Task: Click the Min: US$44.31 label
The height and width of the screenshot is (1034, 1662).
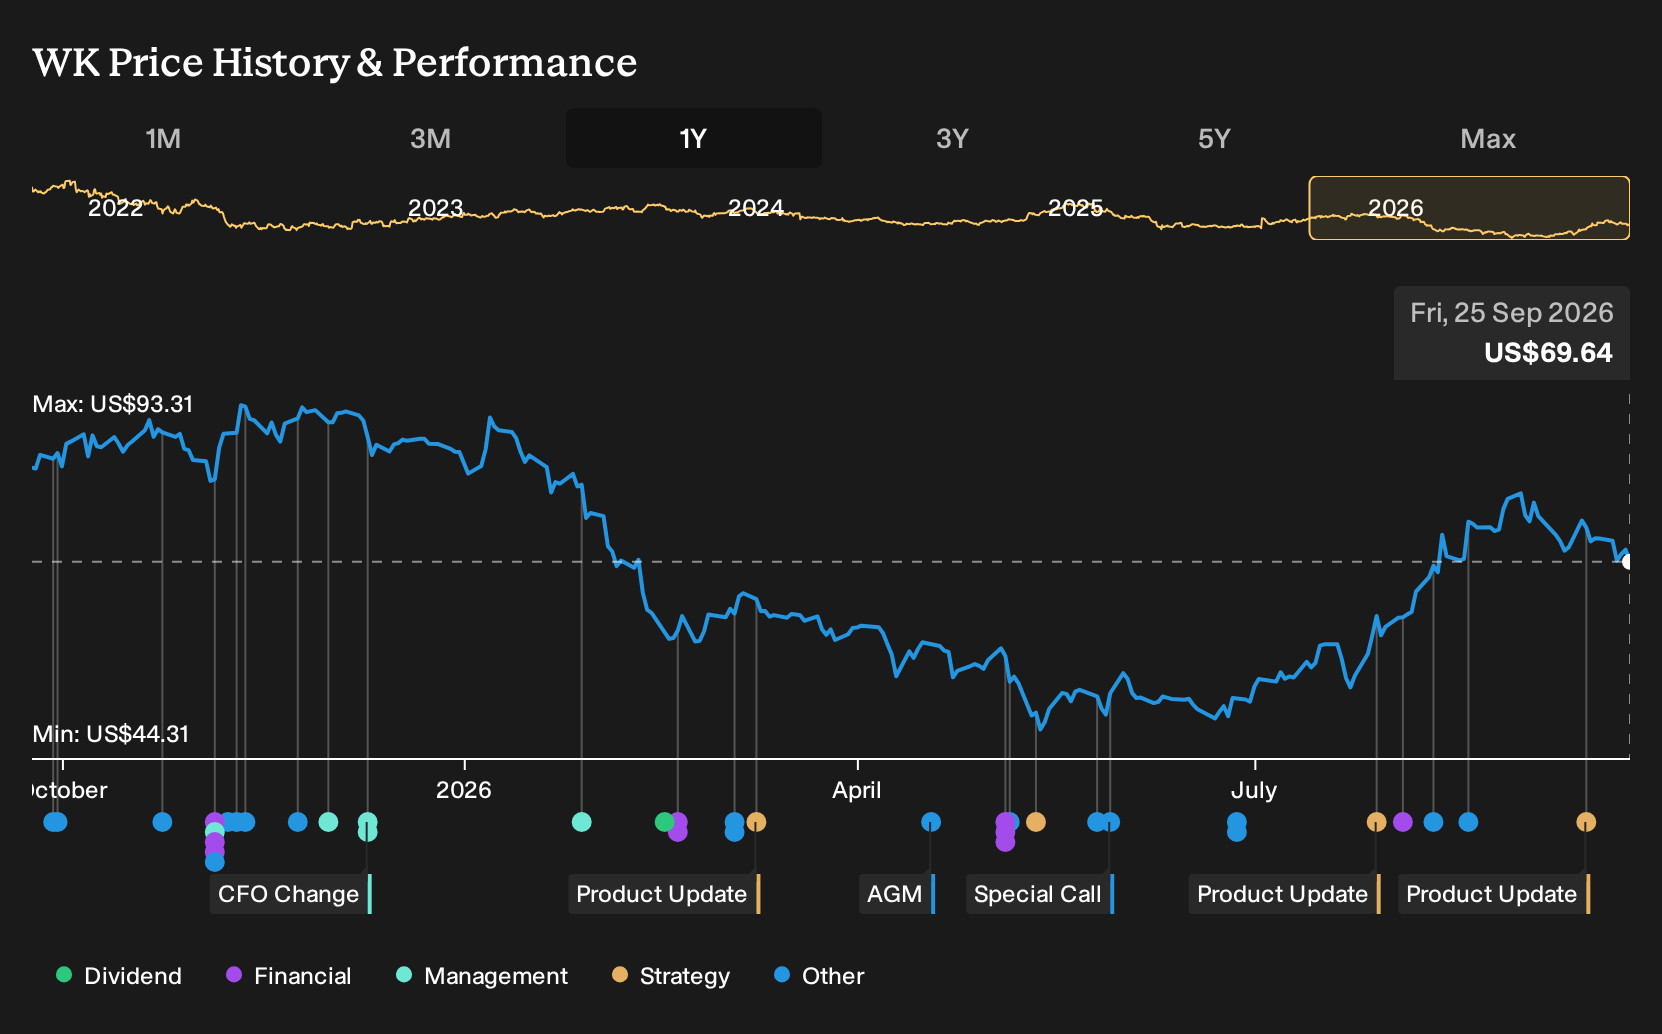Action: pos(111,734)
